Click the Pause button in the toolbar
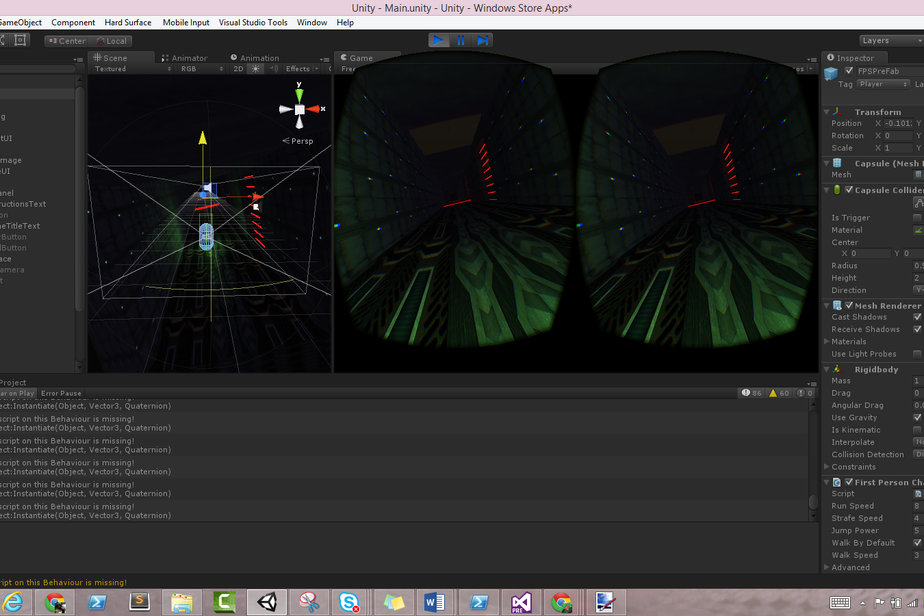Image resolution: width=924 pixels, height=616 pixels. pyautogui.click(x=460, y=40)
